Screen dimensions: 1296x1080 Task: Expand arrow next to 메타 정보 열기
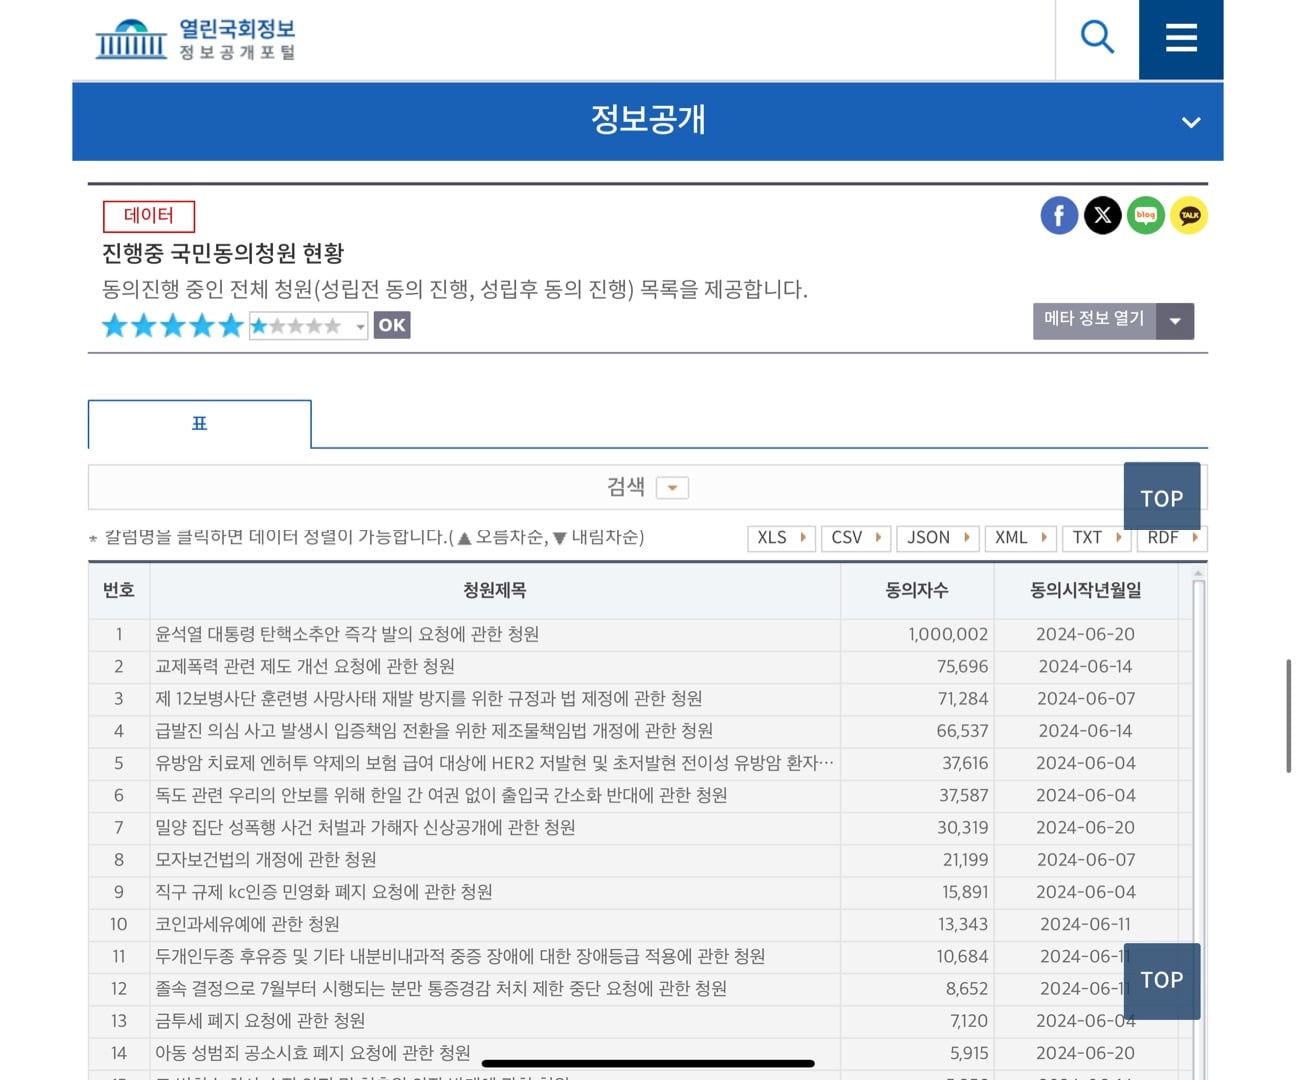tap(1175, 321)
